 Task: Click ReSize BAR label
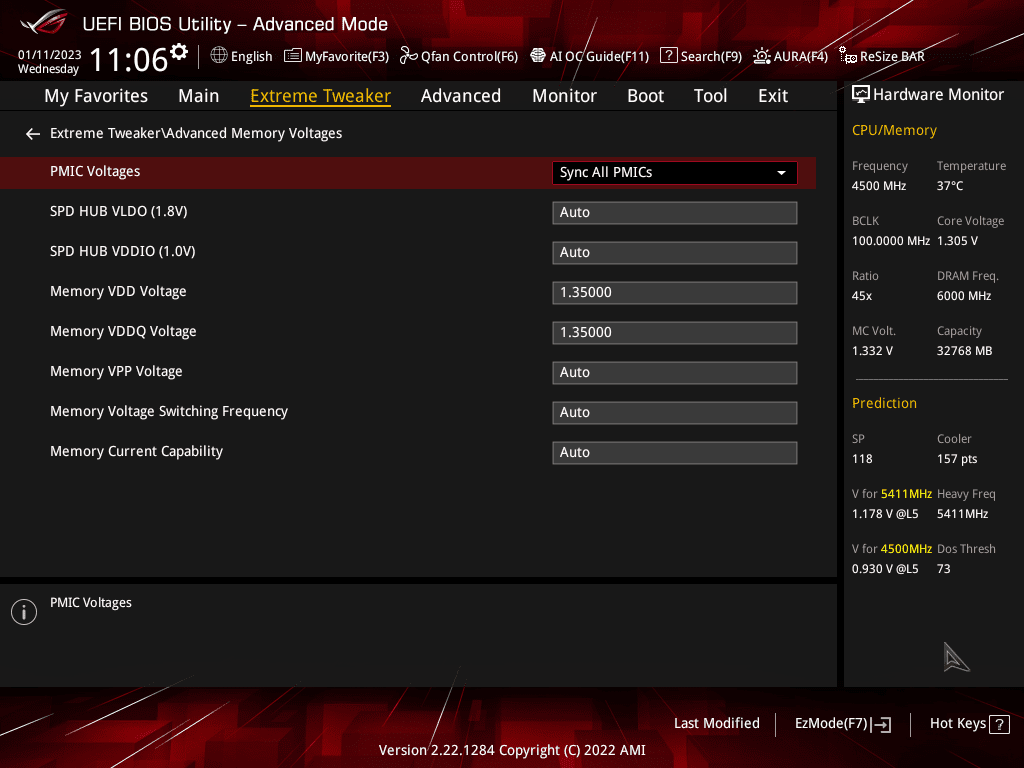click(x=892, y=57)
